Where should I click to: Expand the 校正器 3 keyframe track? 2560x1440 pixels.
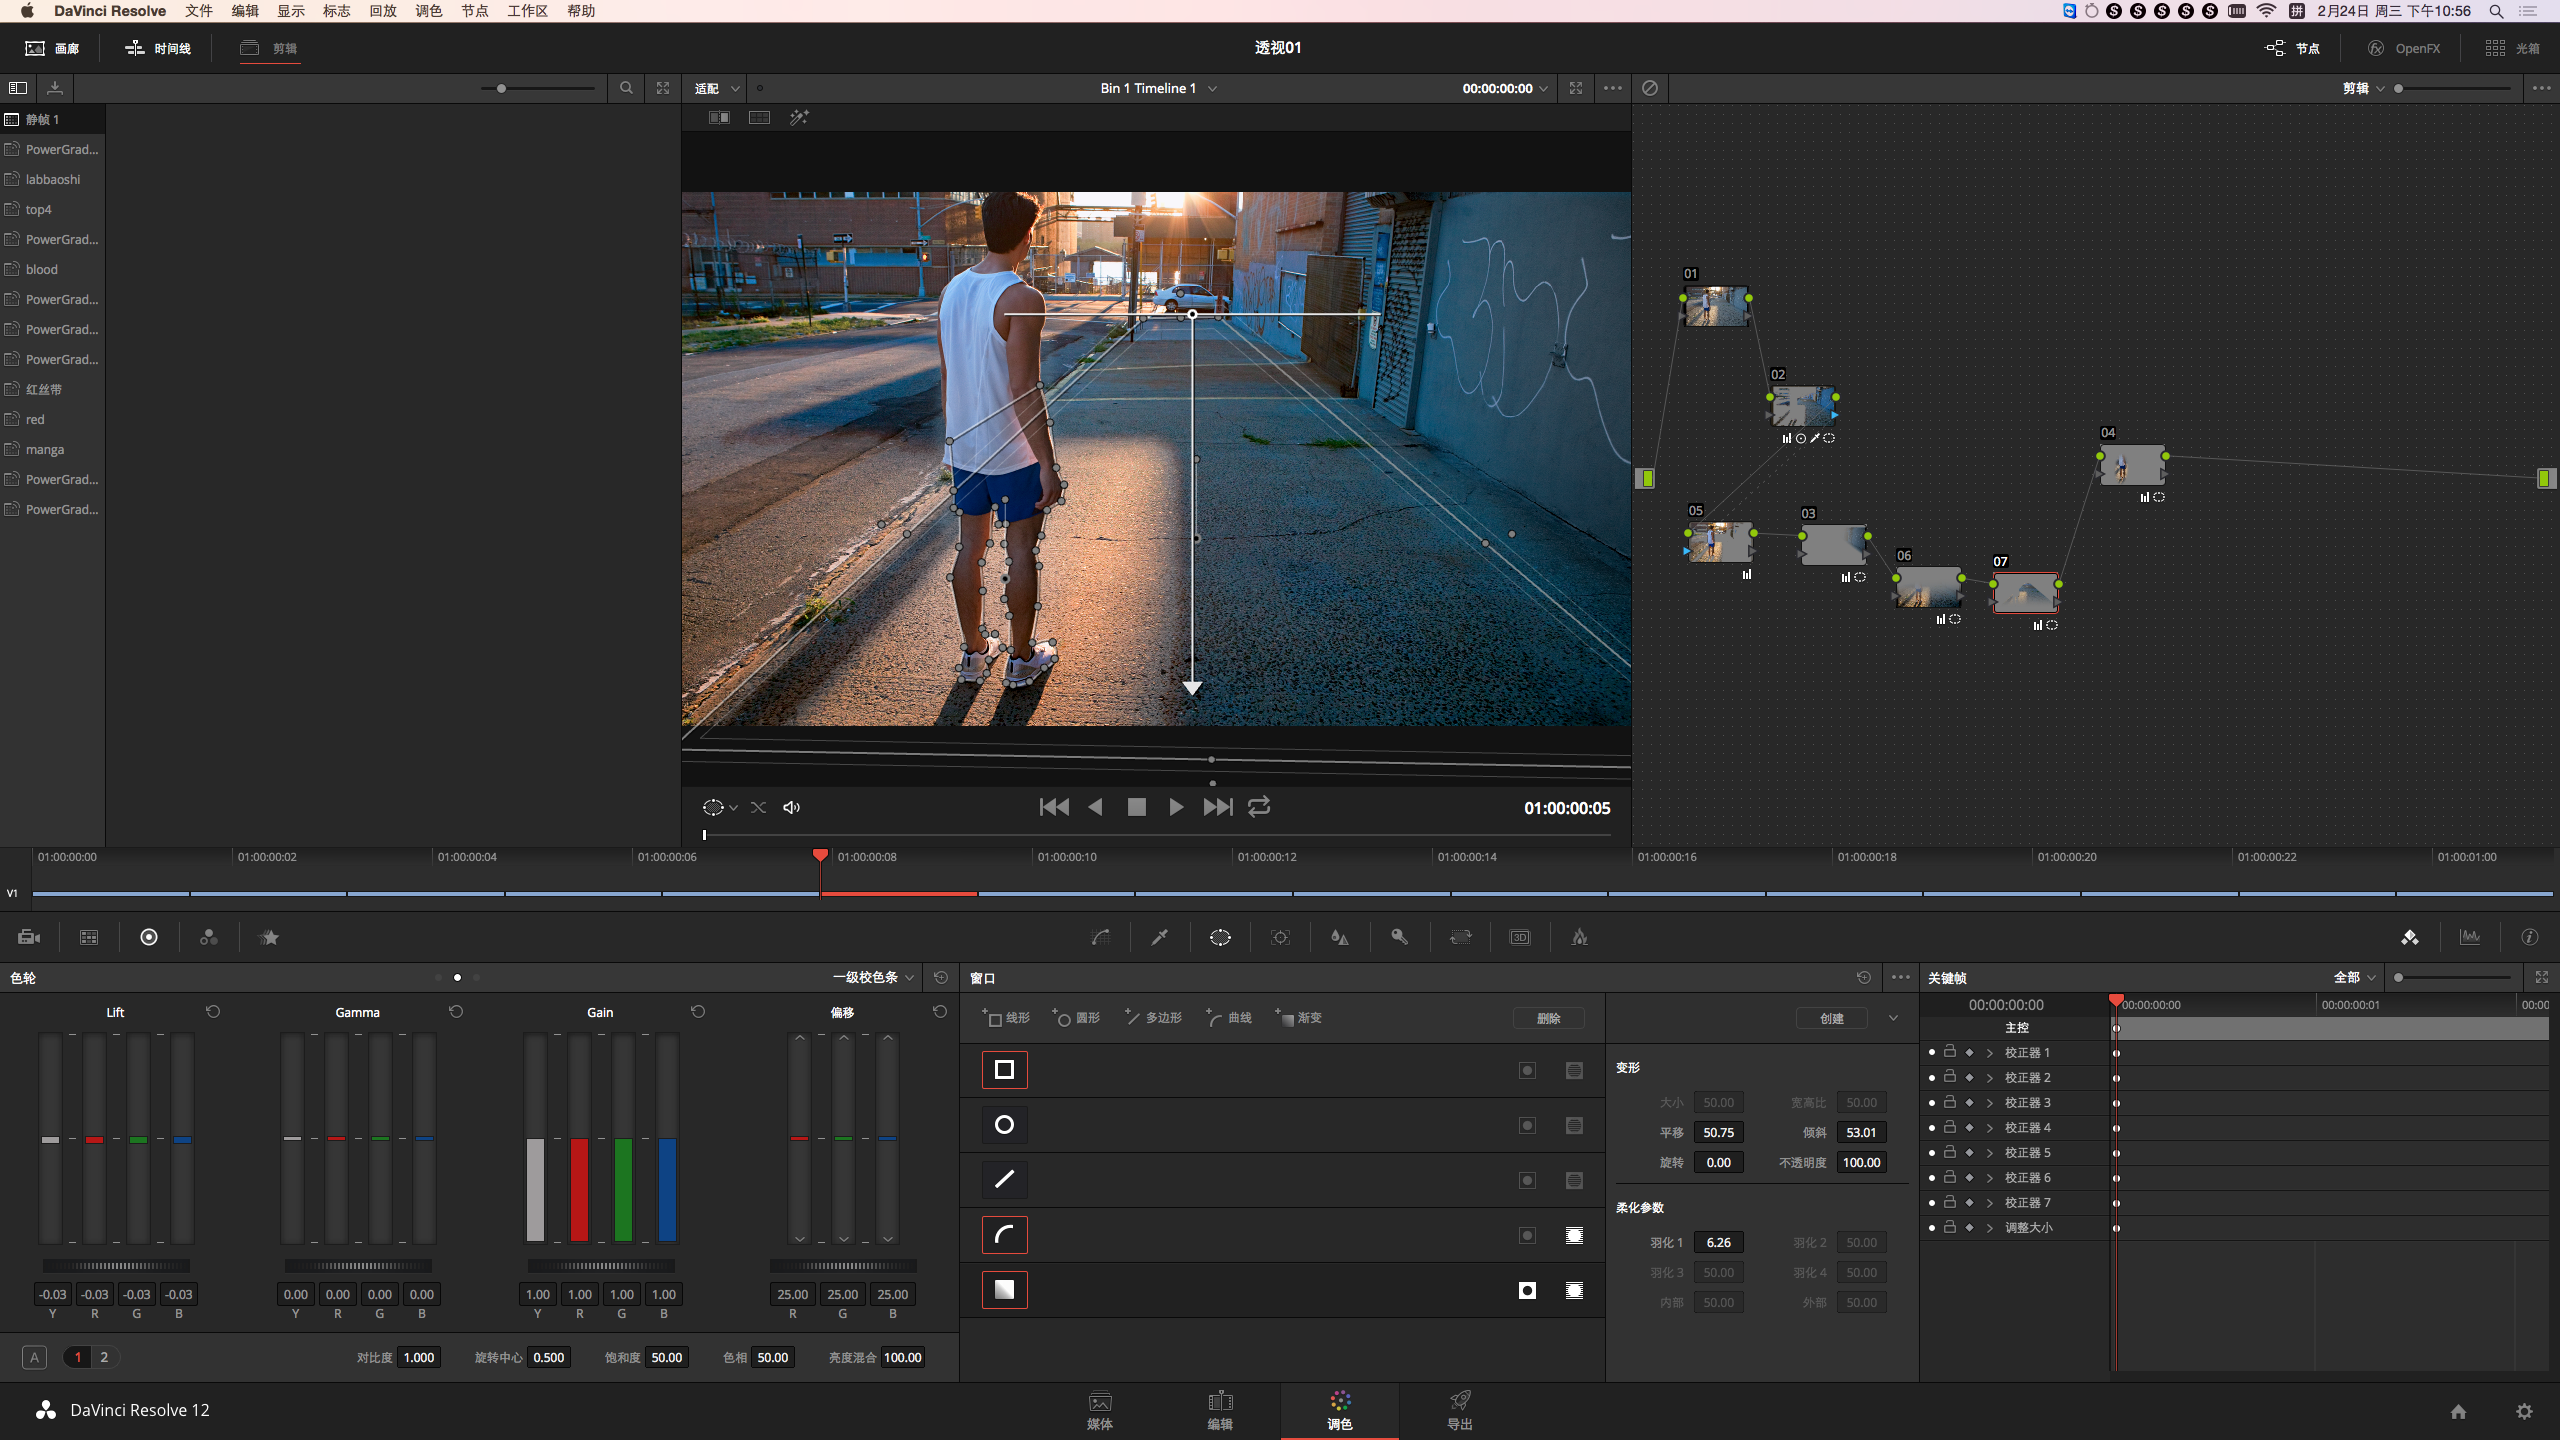(x=1989, y=1102)
